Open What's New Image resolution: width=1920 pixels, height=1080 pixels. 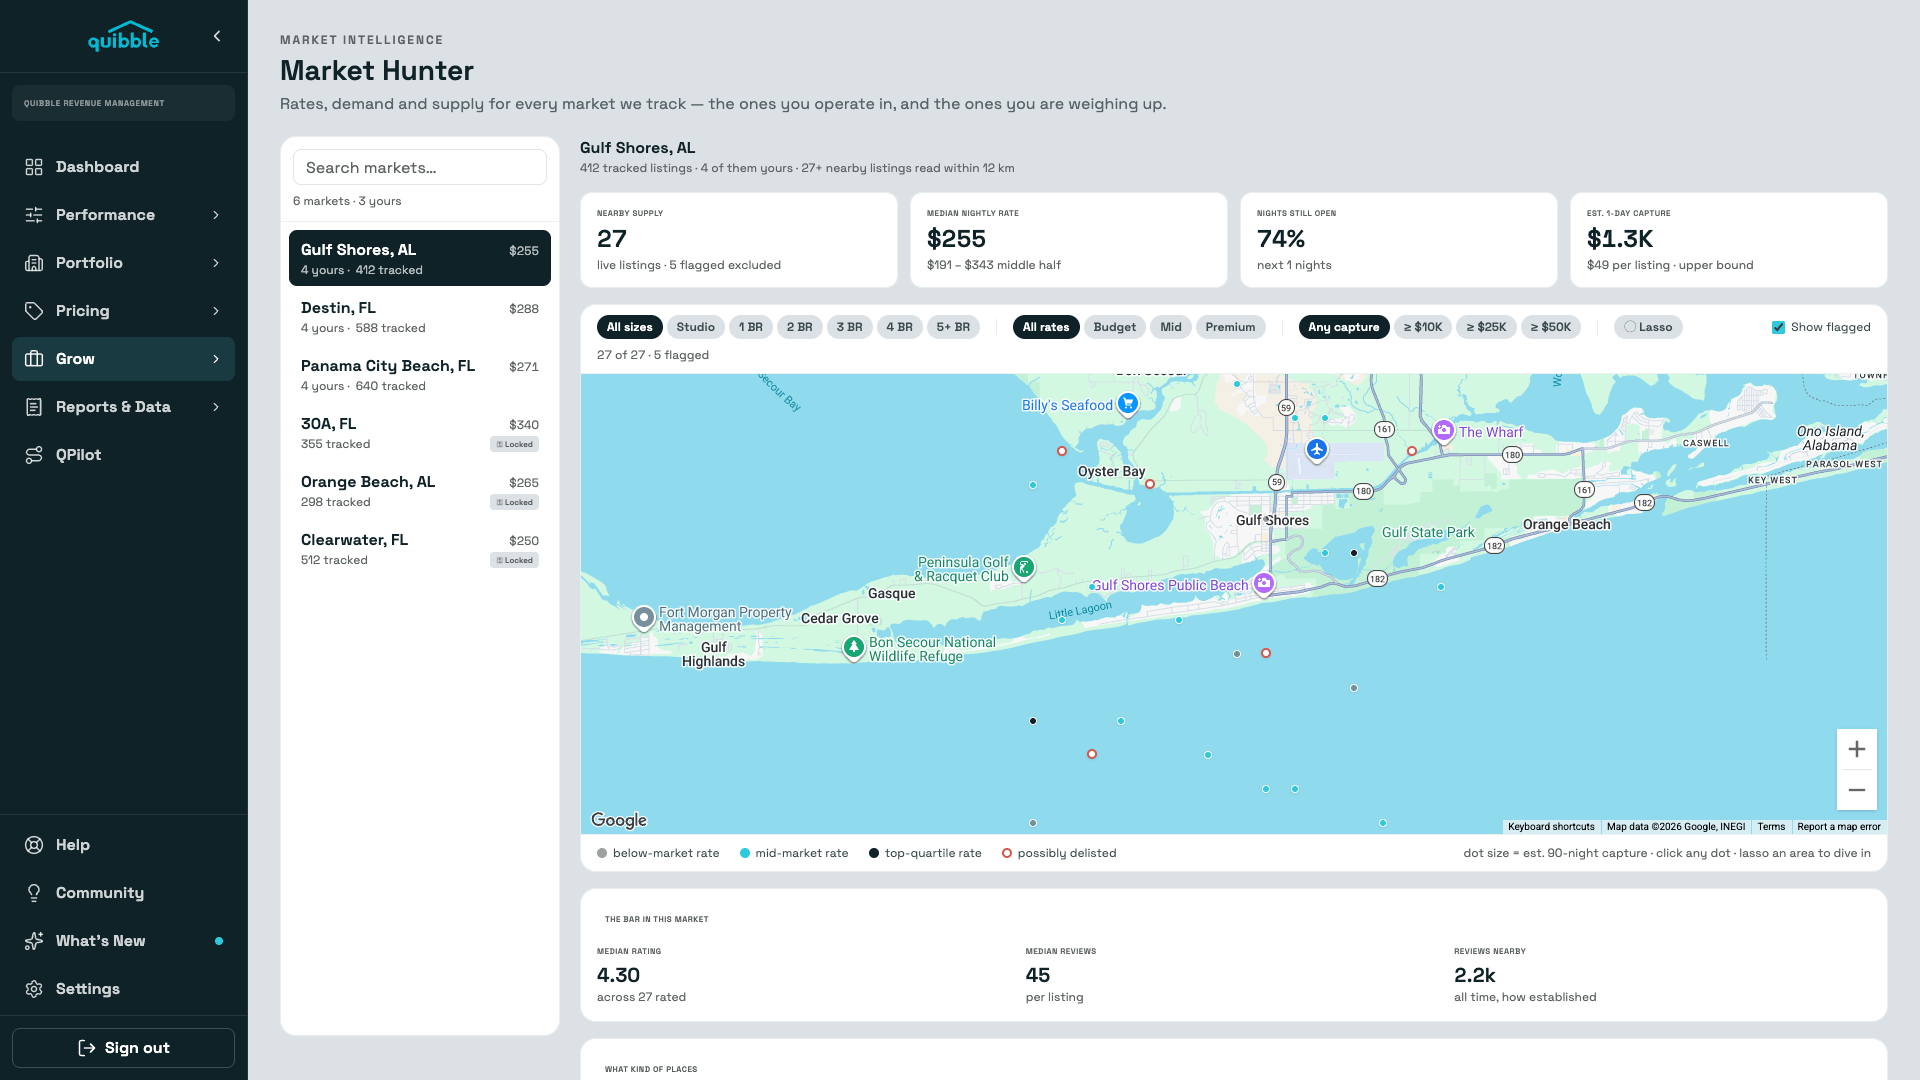[123, 941]
